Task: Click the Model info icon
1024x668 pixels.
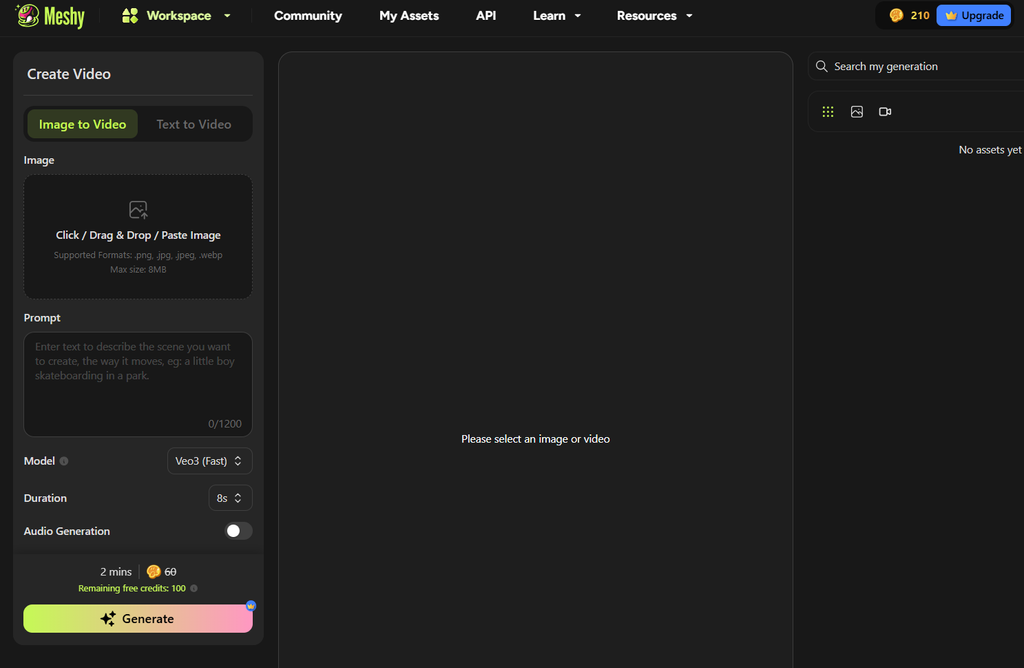Action: click(x=64, y=462)
